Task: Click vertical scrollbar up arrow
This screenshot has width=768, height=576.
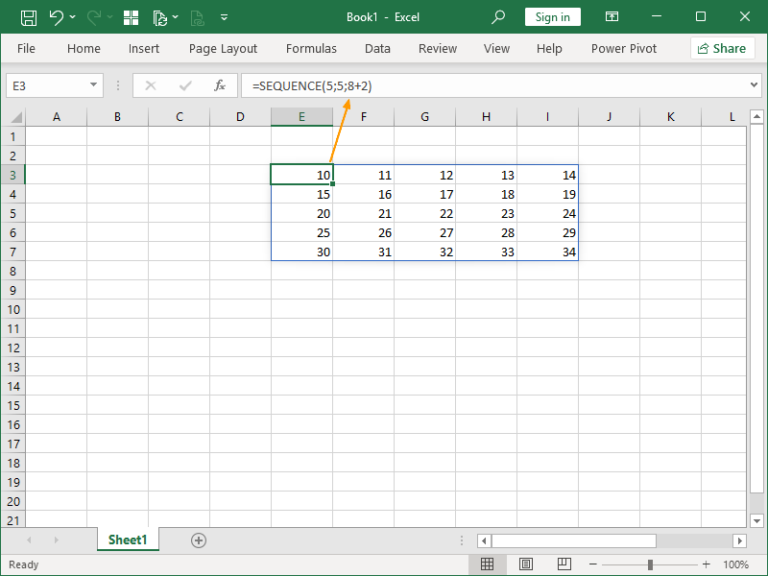Action: pos(757,117)
